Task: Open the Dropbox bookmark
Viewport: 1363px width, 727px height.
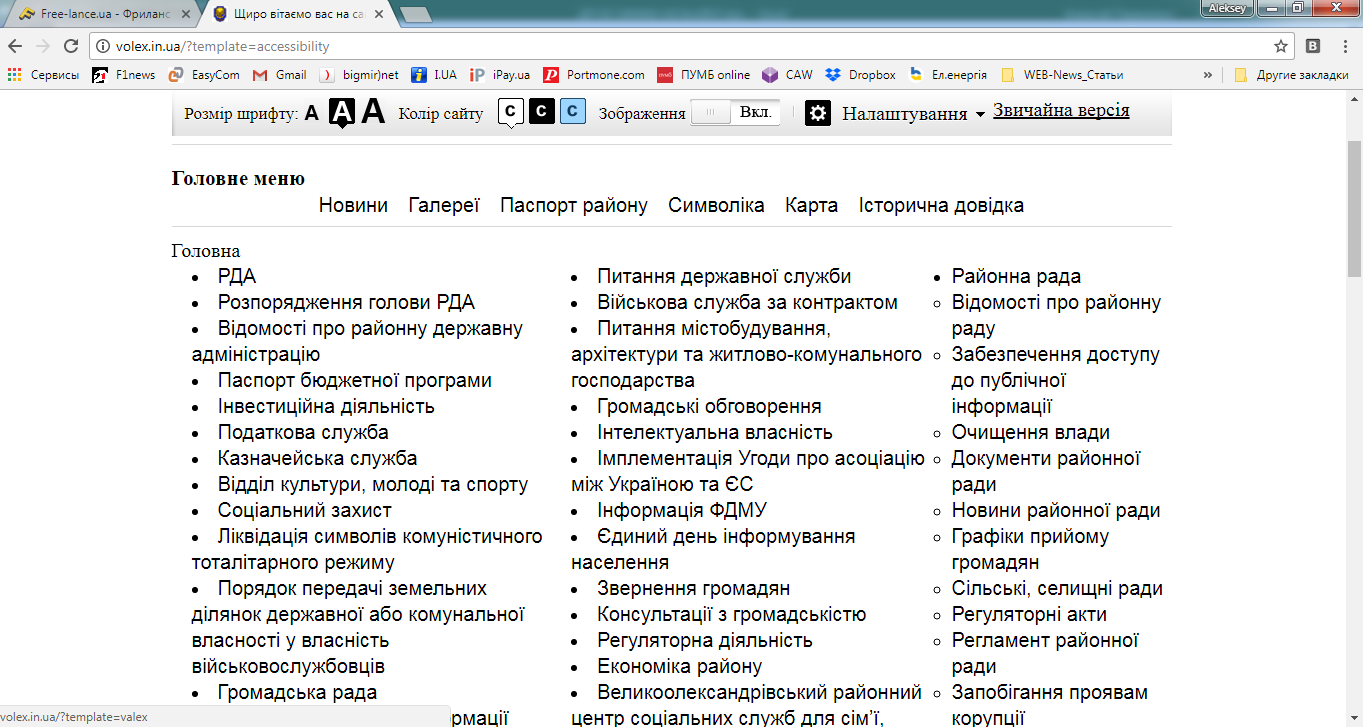Action: [861, 75]
